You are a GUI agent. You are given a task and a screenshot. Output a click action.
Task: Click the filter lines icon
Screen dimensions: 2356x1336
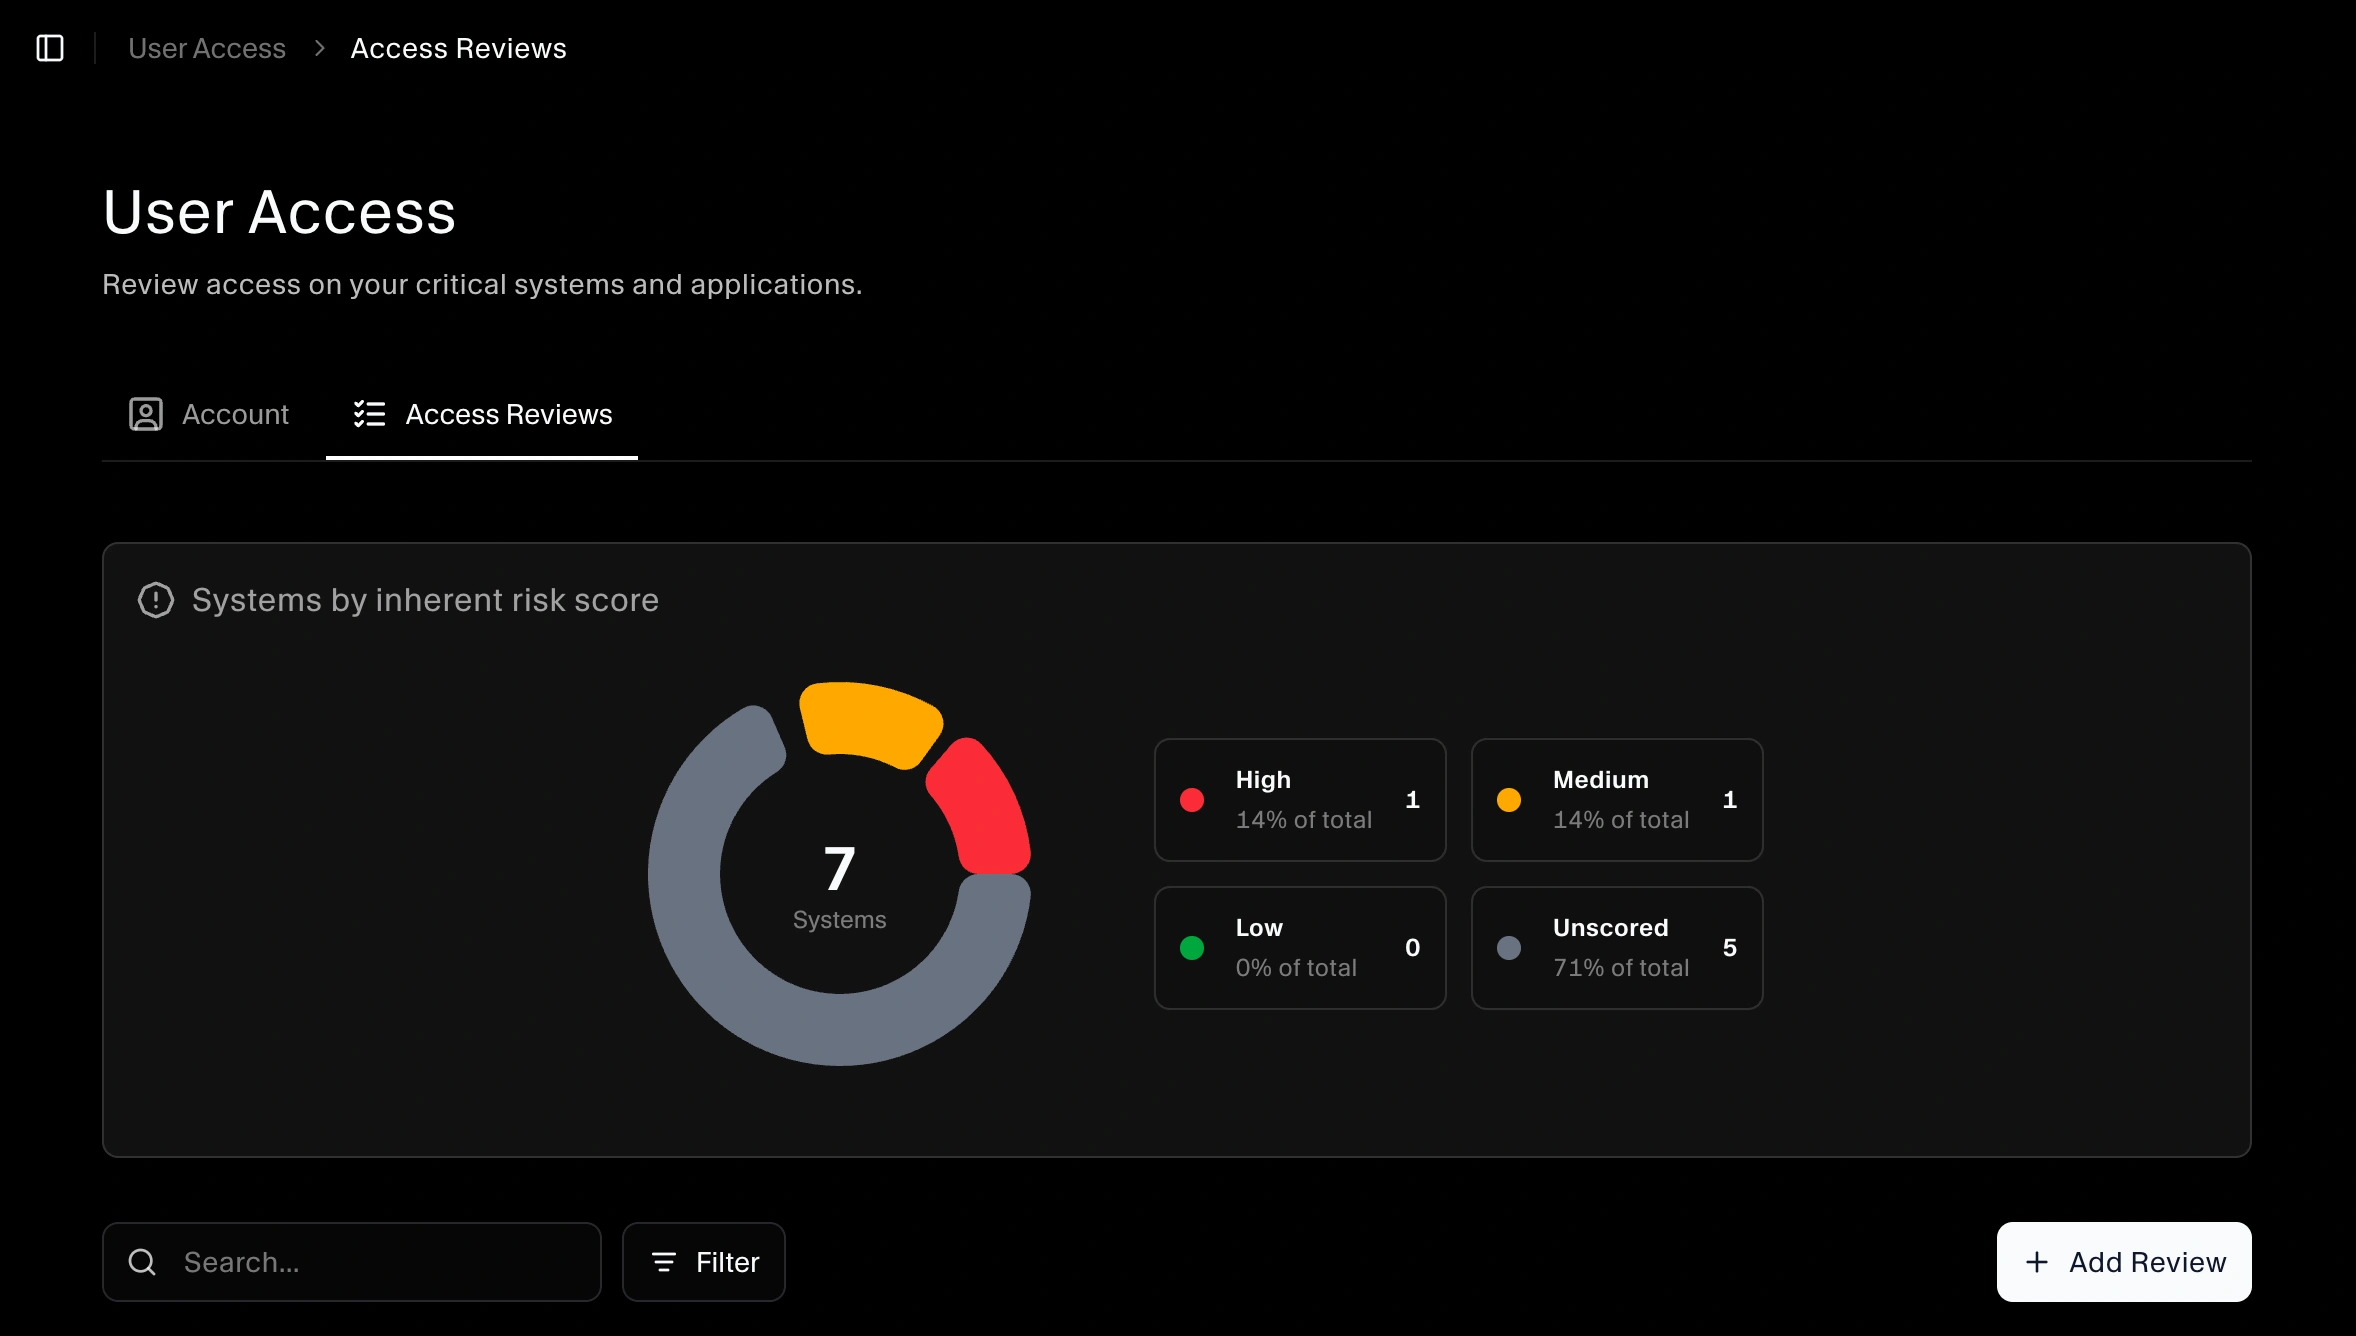[x=663, y=1261]
